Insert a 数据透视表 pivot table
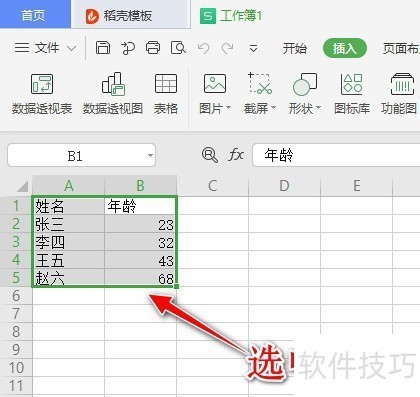420x397 pixels. pyautogui.click(x=42, y=94)
